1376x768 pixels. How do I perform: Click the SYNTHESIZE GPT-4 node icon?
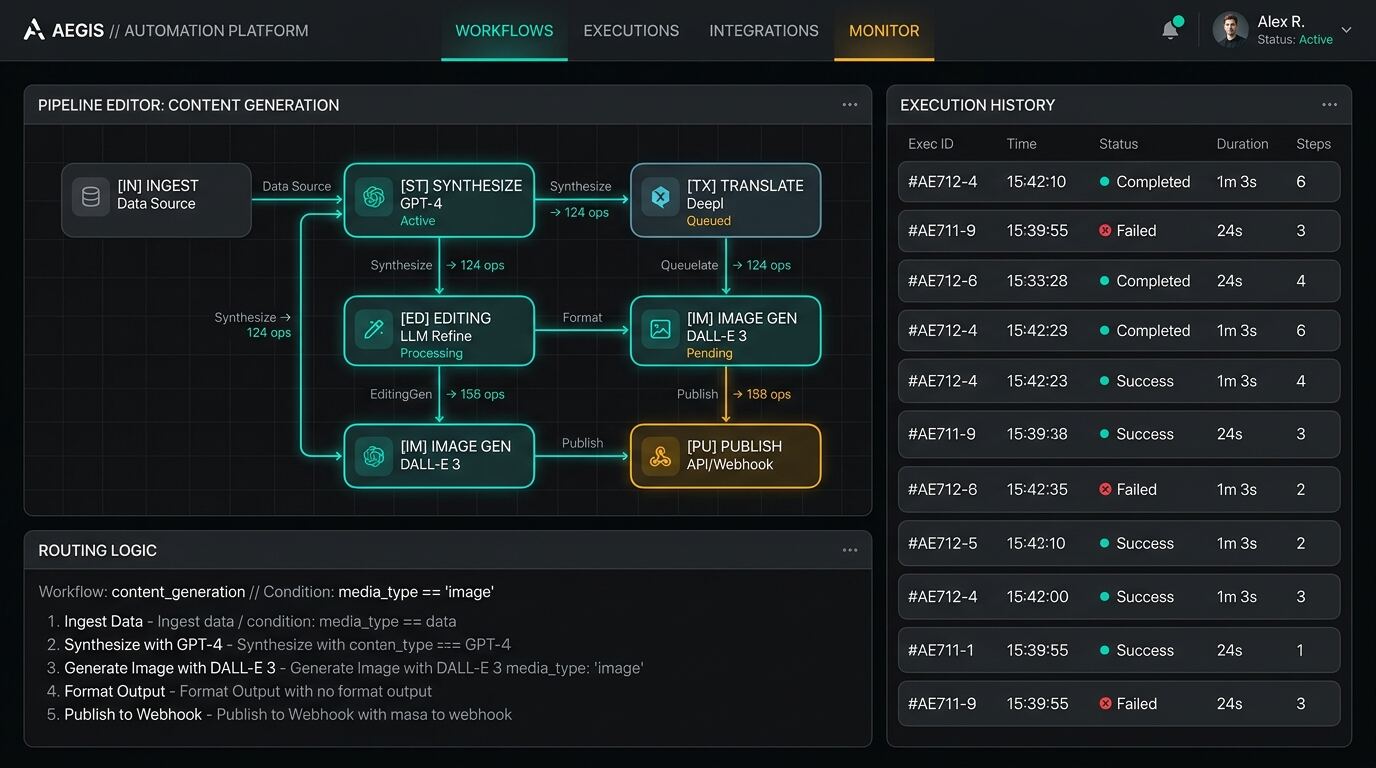[375, 197]
